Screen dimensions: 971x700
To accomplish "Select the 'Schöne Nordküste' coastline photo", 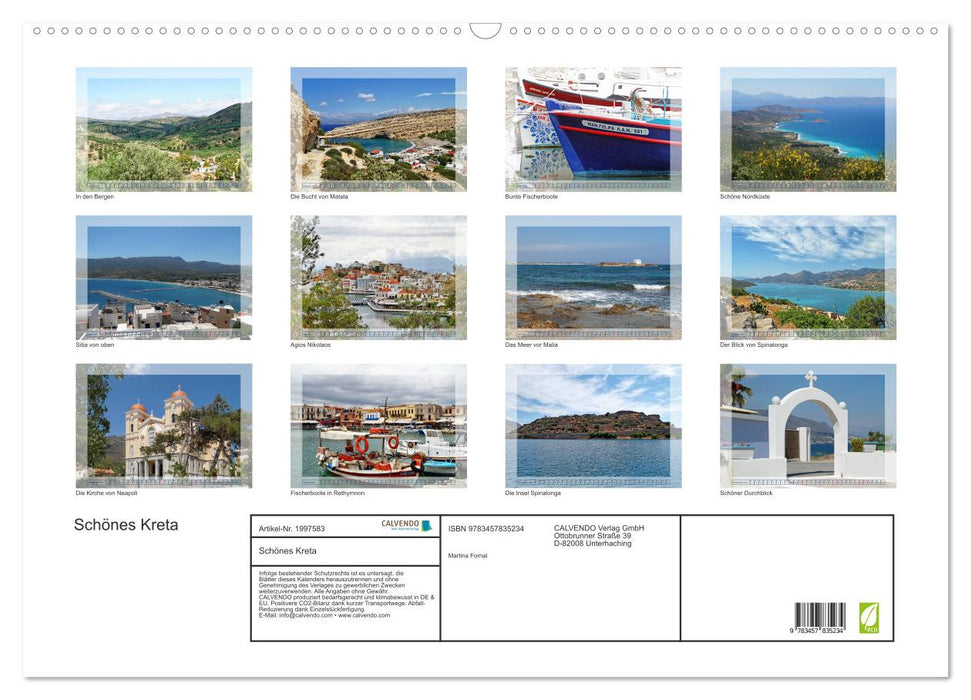I will pyautogui.click(x=808, y=129).
